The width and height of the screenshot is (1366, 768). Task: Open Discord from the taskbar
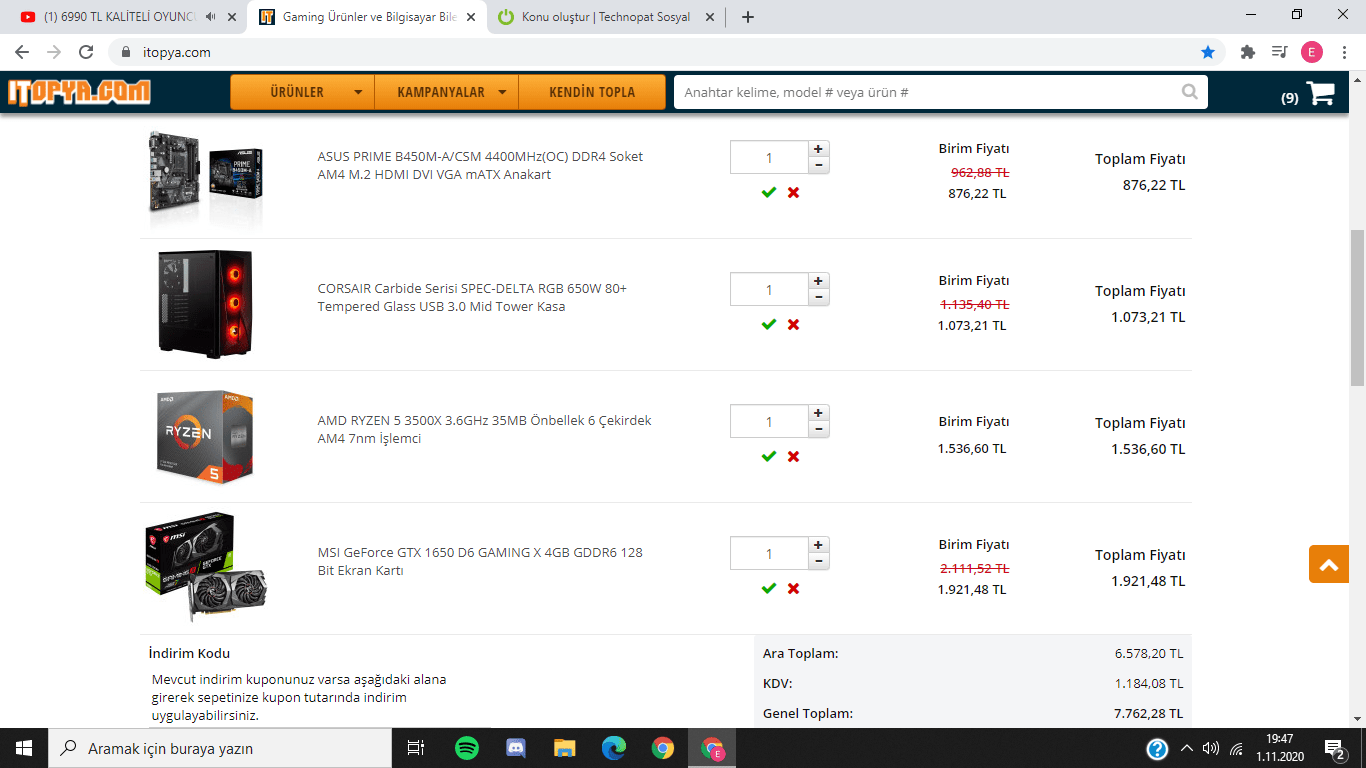click(516, 748)
